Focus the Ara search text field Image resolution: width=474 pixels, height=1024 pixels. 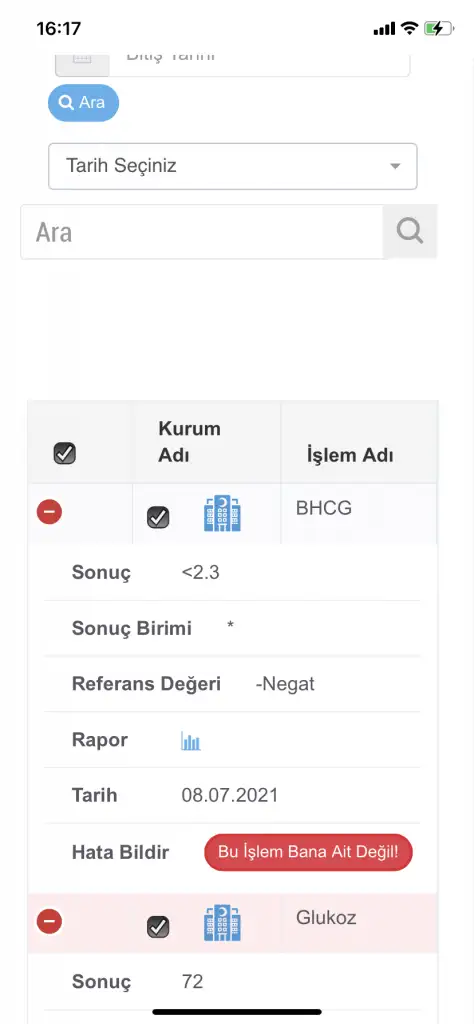click(202, 231)
